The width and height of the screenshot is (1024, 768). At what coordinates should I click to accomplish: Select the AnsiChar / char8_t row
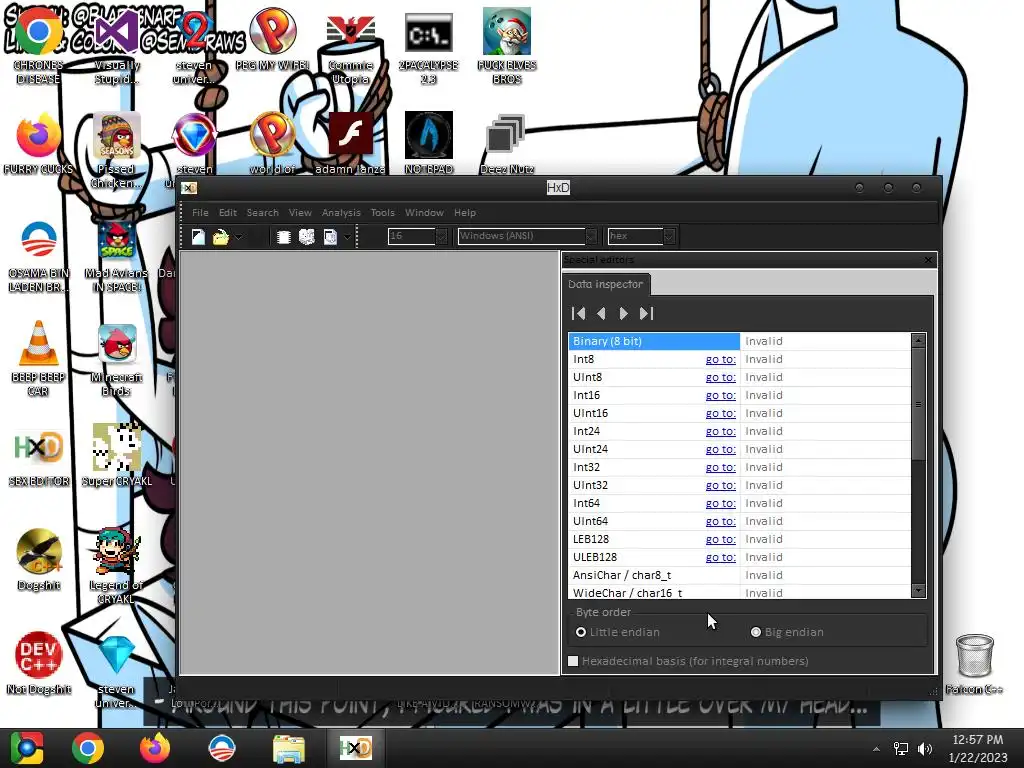tap(739, 575)
